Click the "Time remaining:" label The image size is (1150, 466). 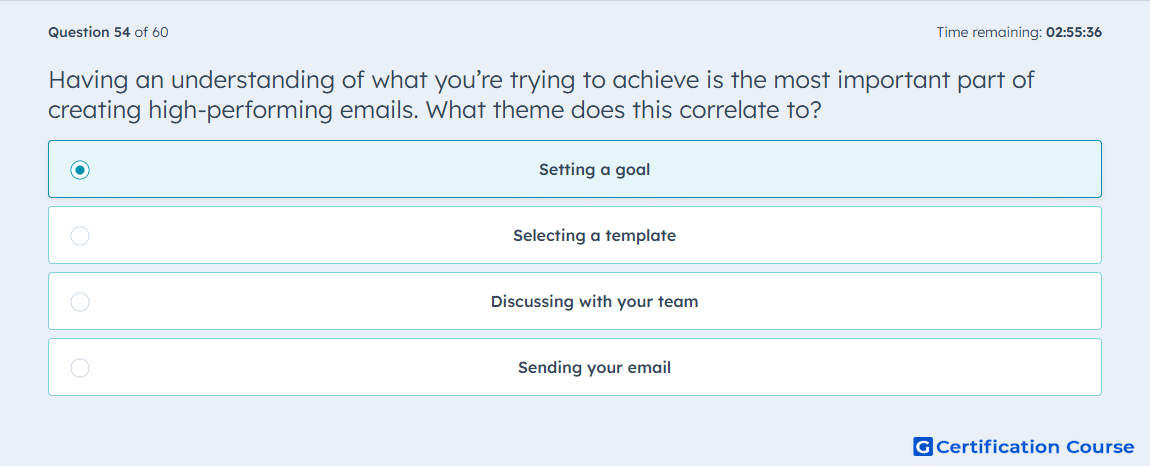click(989, 32)
